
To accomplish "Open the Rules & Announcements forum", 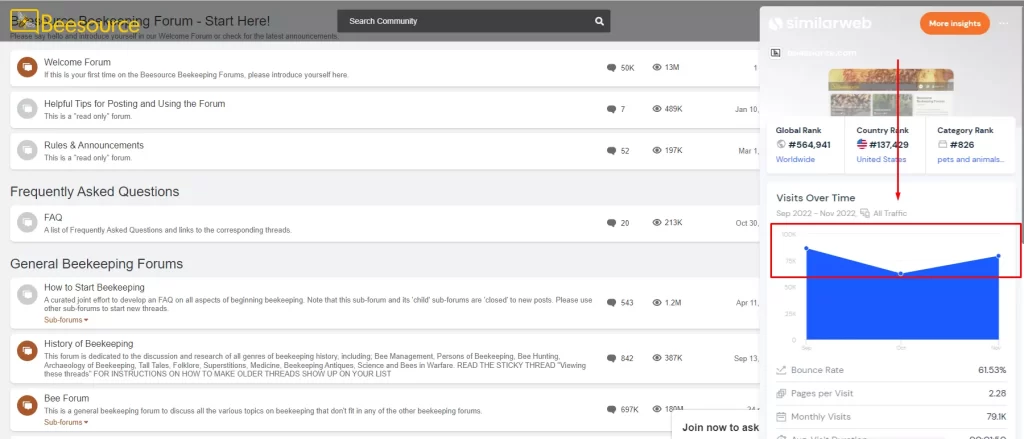I will coord(94,145).
